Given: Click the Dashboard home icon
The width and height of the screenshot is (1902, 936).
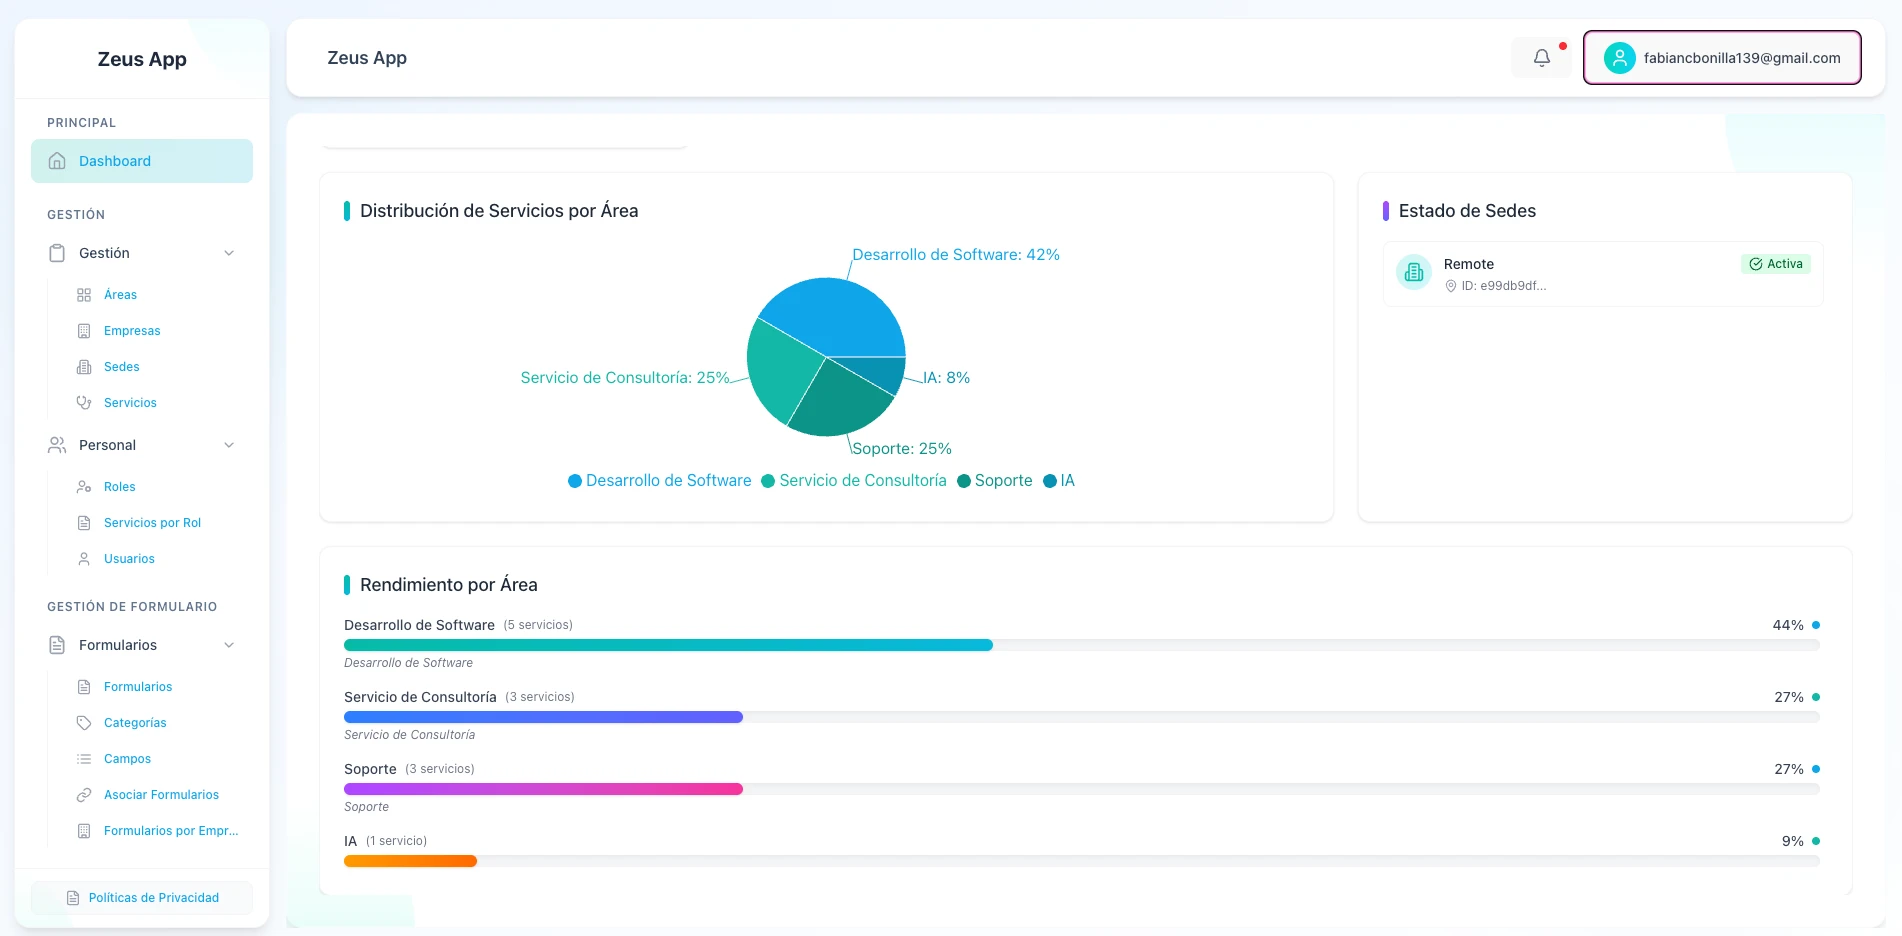Looking at the screenshot, I should pyautogui.click(x=57, y=161).
